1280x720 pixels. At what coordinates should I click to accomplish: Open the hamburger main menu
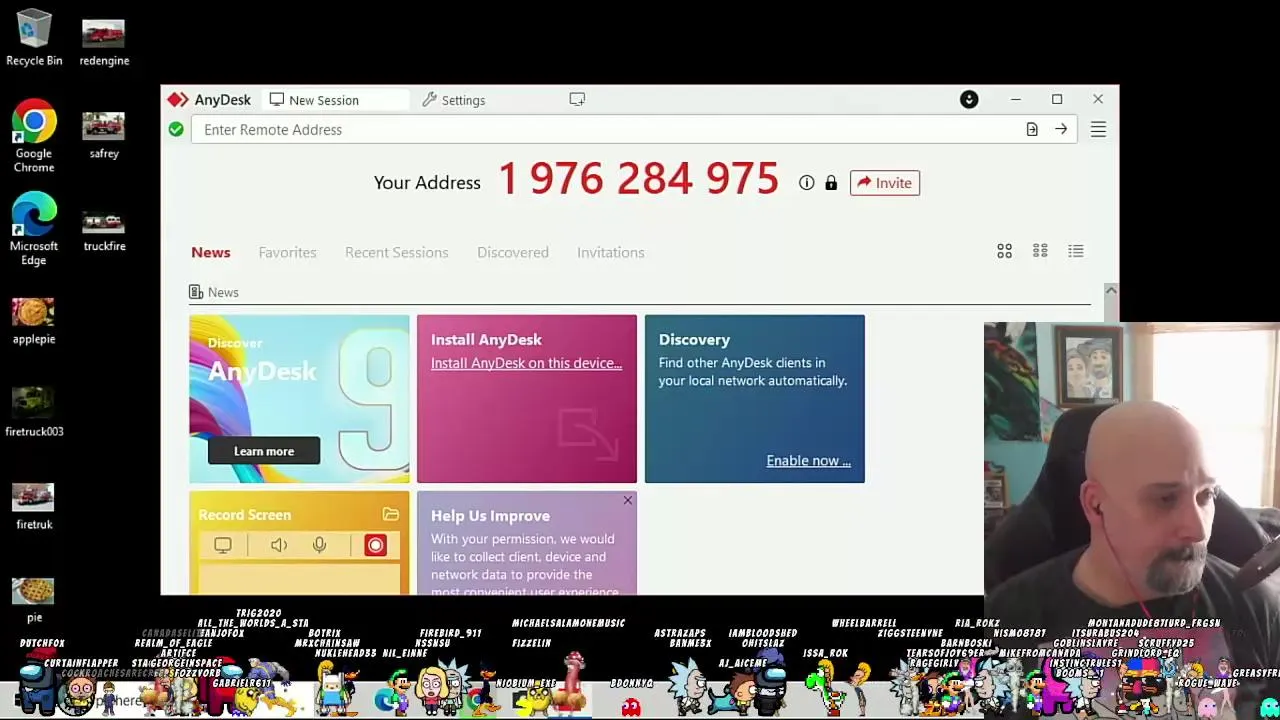[x=1098, y=129]
